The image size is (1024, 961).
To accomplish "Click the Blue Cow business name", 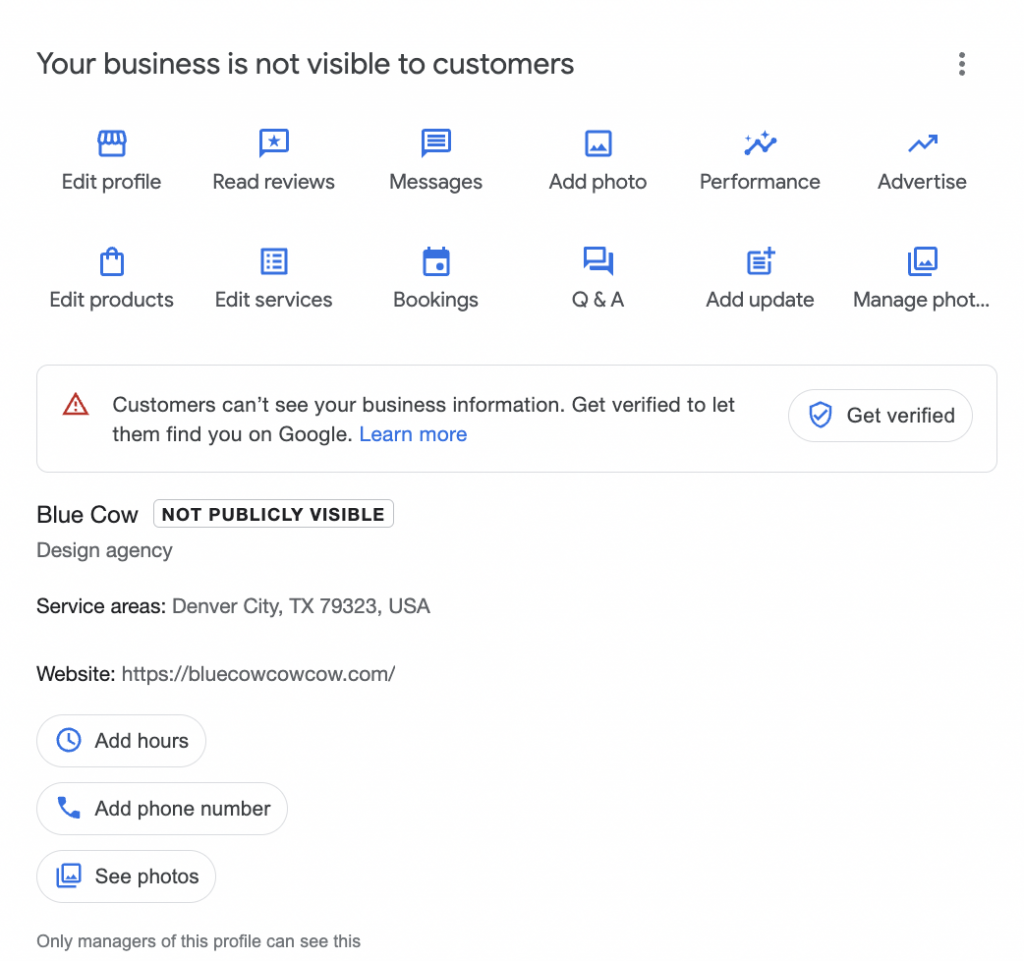I will [87, 515].
